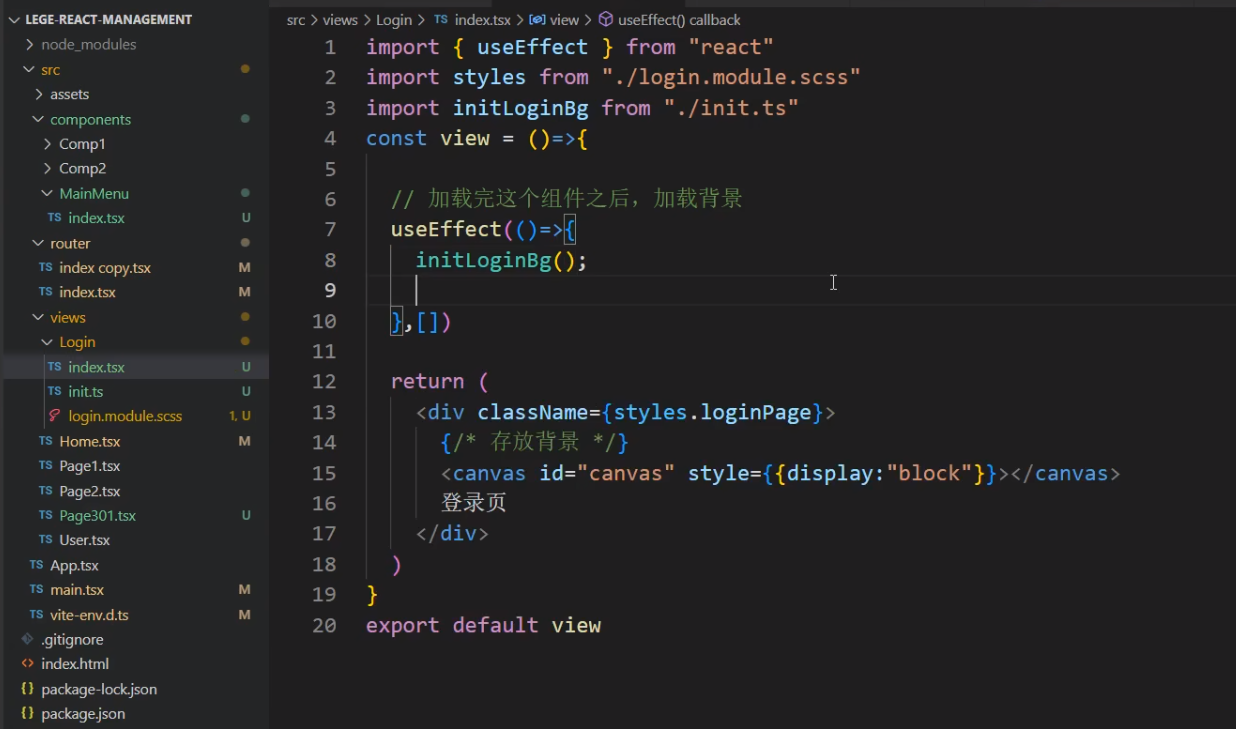1236x729 pixels.
Task: Place cursor on initLoginBg(); call line
Action: point(501,260)
